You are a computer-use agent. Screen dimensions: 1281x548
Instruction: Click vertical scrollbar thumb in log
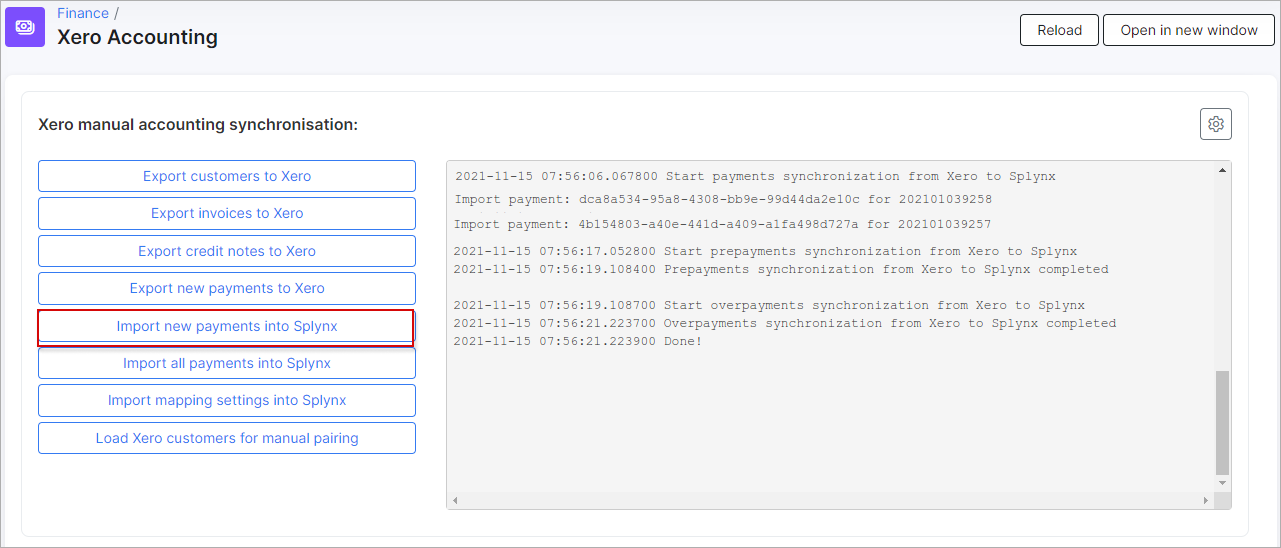point(1222,422)
